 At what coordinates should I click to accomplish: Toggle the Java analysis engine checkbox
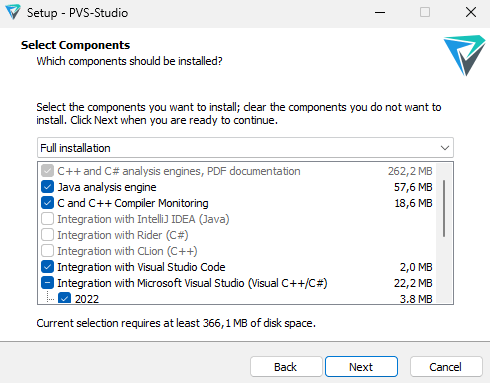pyautogui.click(x=47, y=187)
